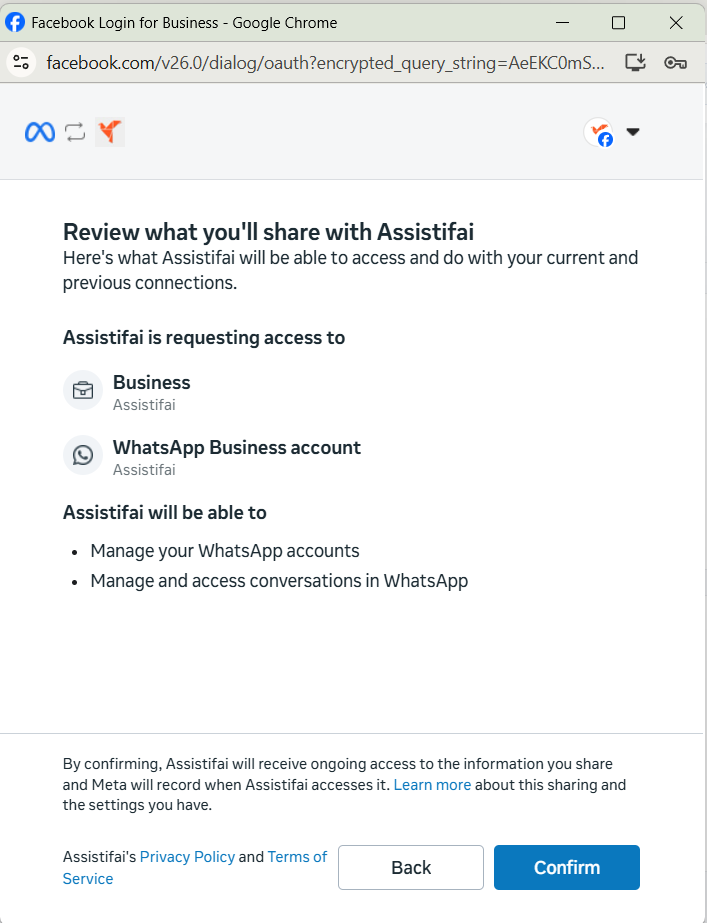Click the Business briefcase icon
The height and width of the screenshot is (923, 707).
point(83,390)
